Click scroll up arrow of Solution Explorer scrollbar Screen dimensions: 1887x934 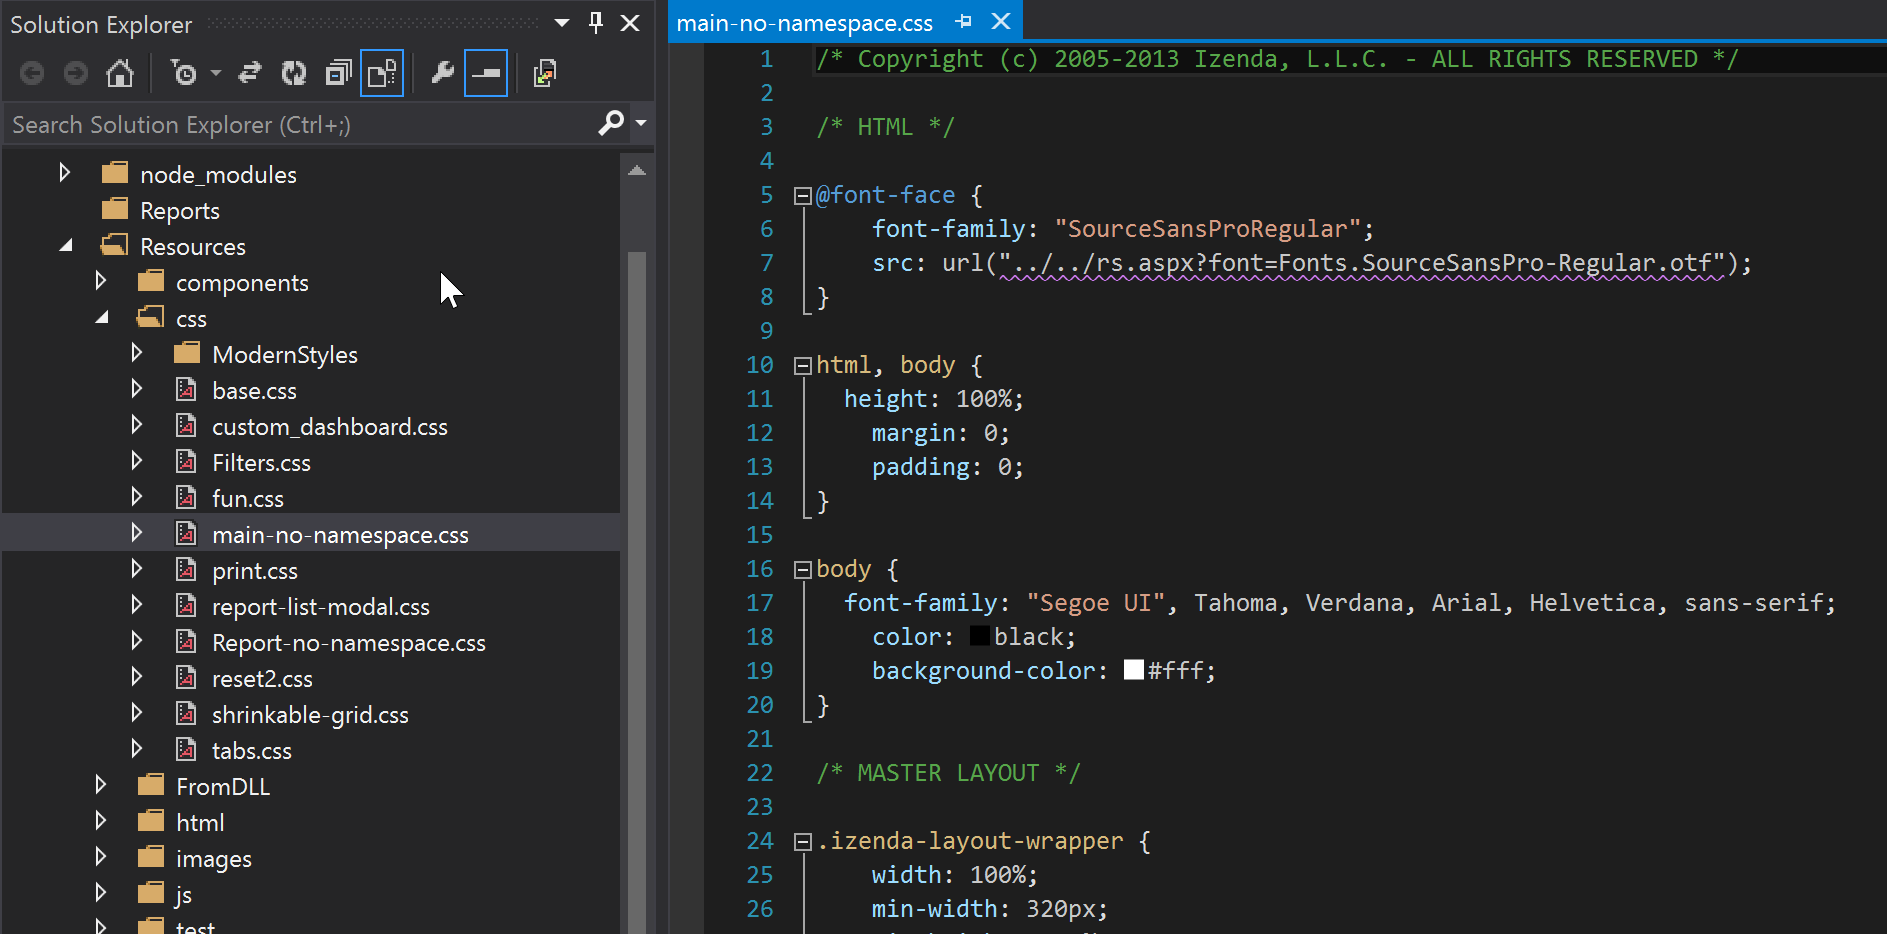tap(637, 170)
